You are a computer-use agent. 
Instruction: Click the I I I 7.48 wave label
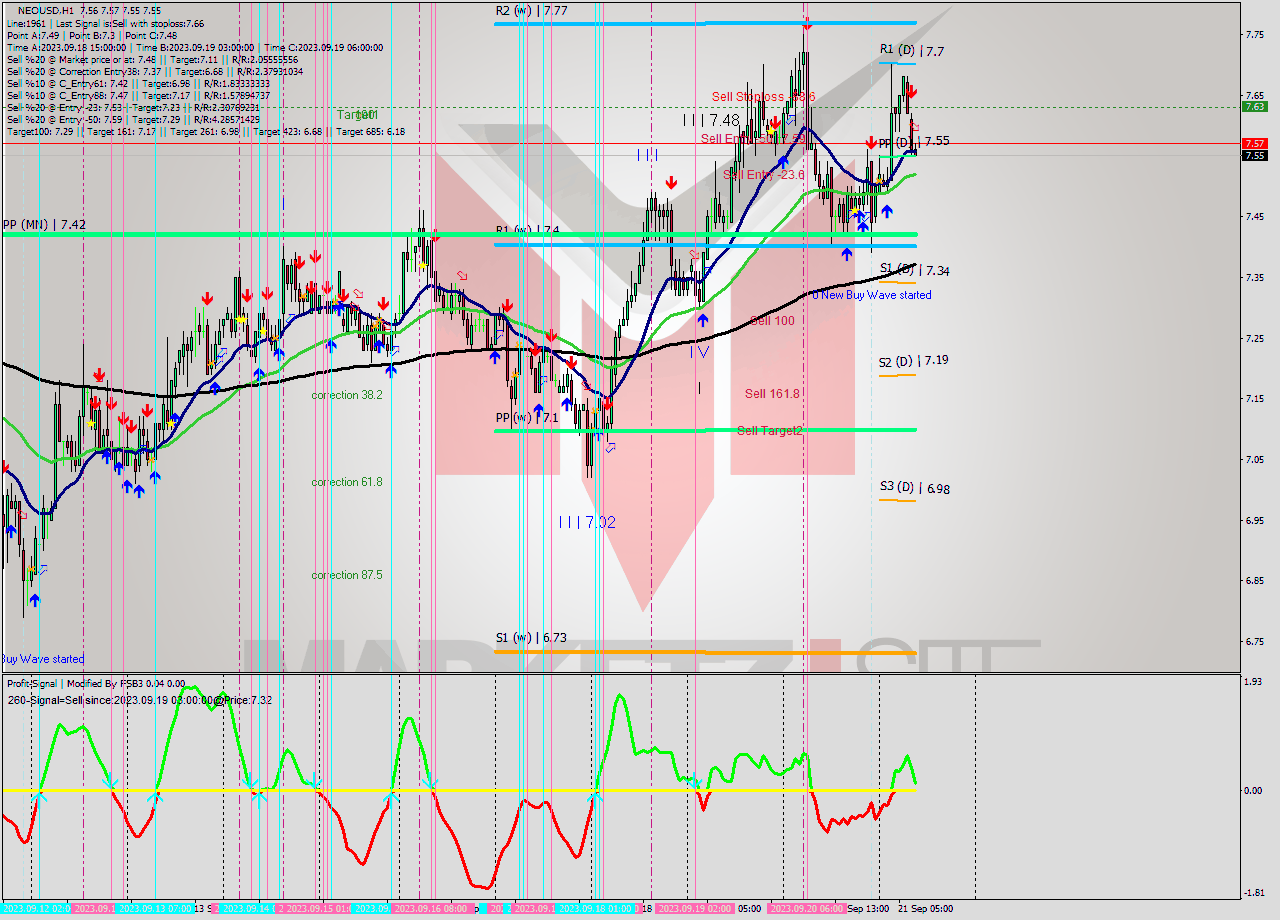(711, 120)
